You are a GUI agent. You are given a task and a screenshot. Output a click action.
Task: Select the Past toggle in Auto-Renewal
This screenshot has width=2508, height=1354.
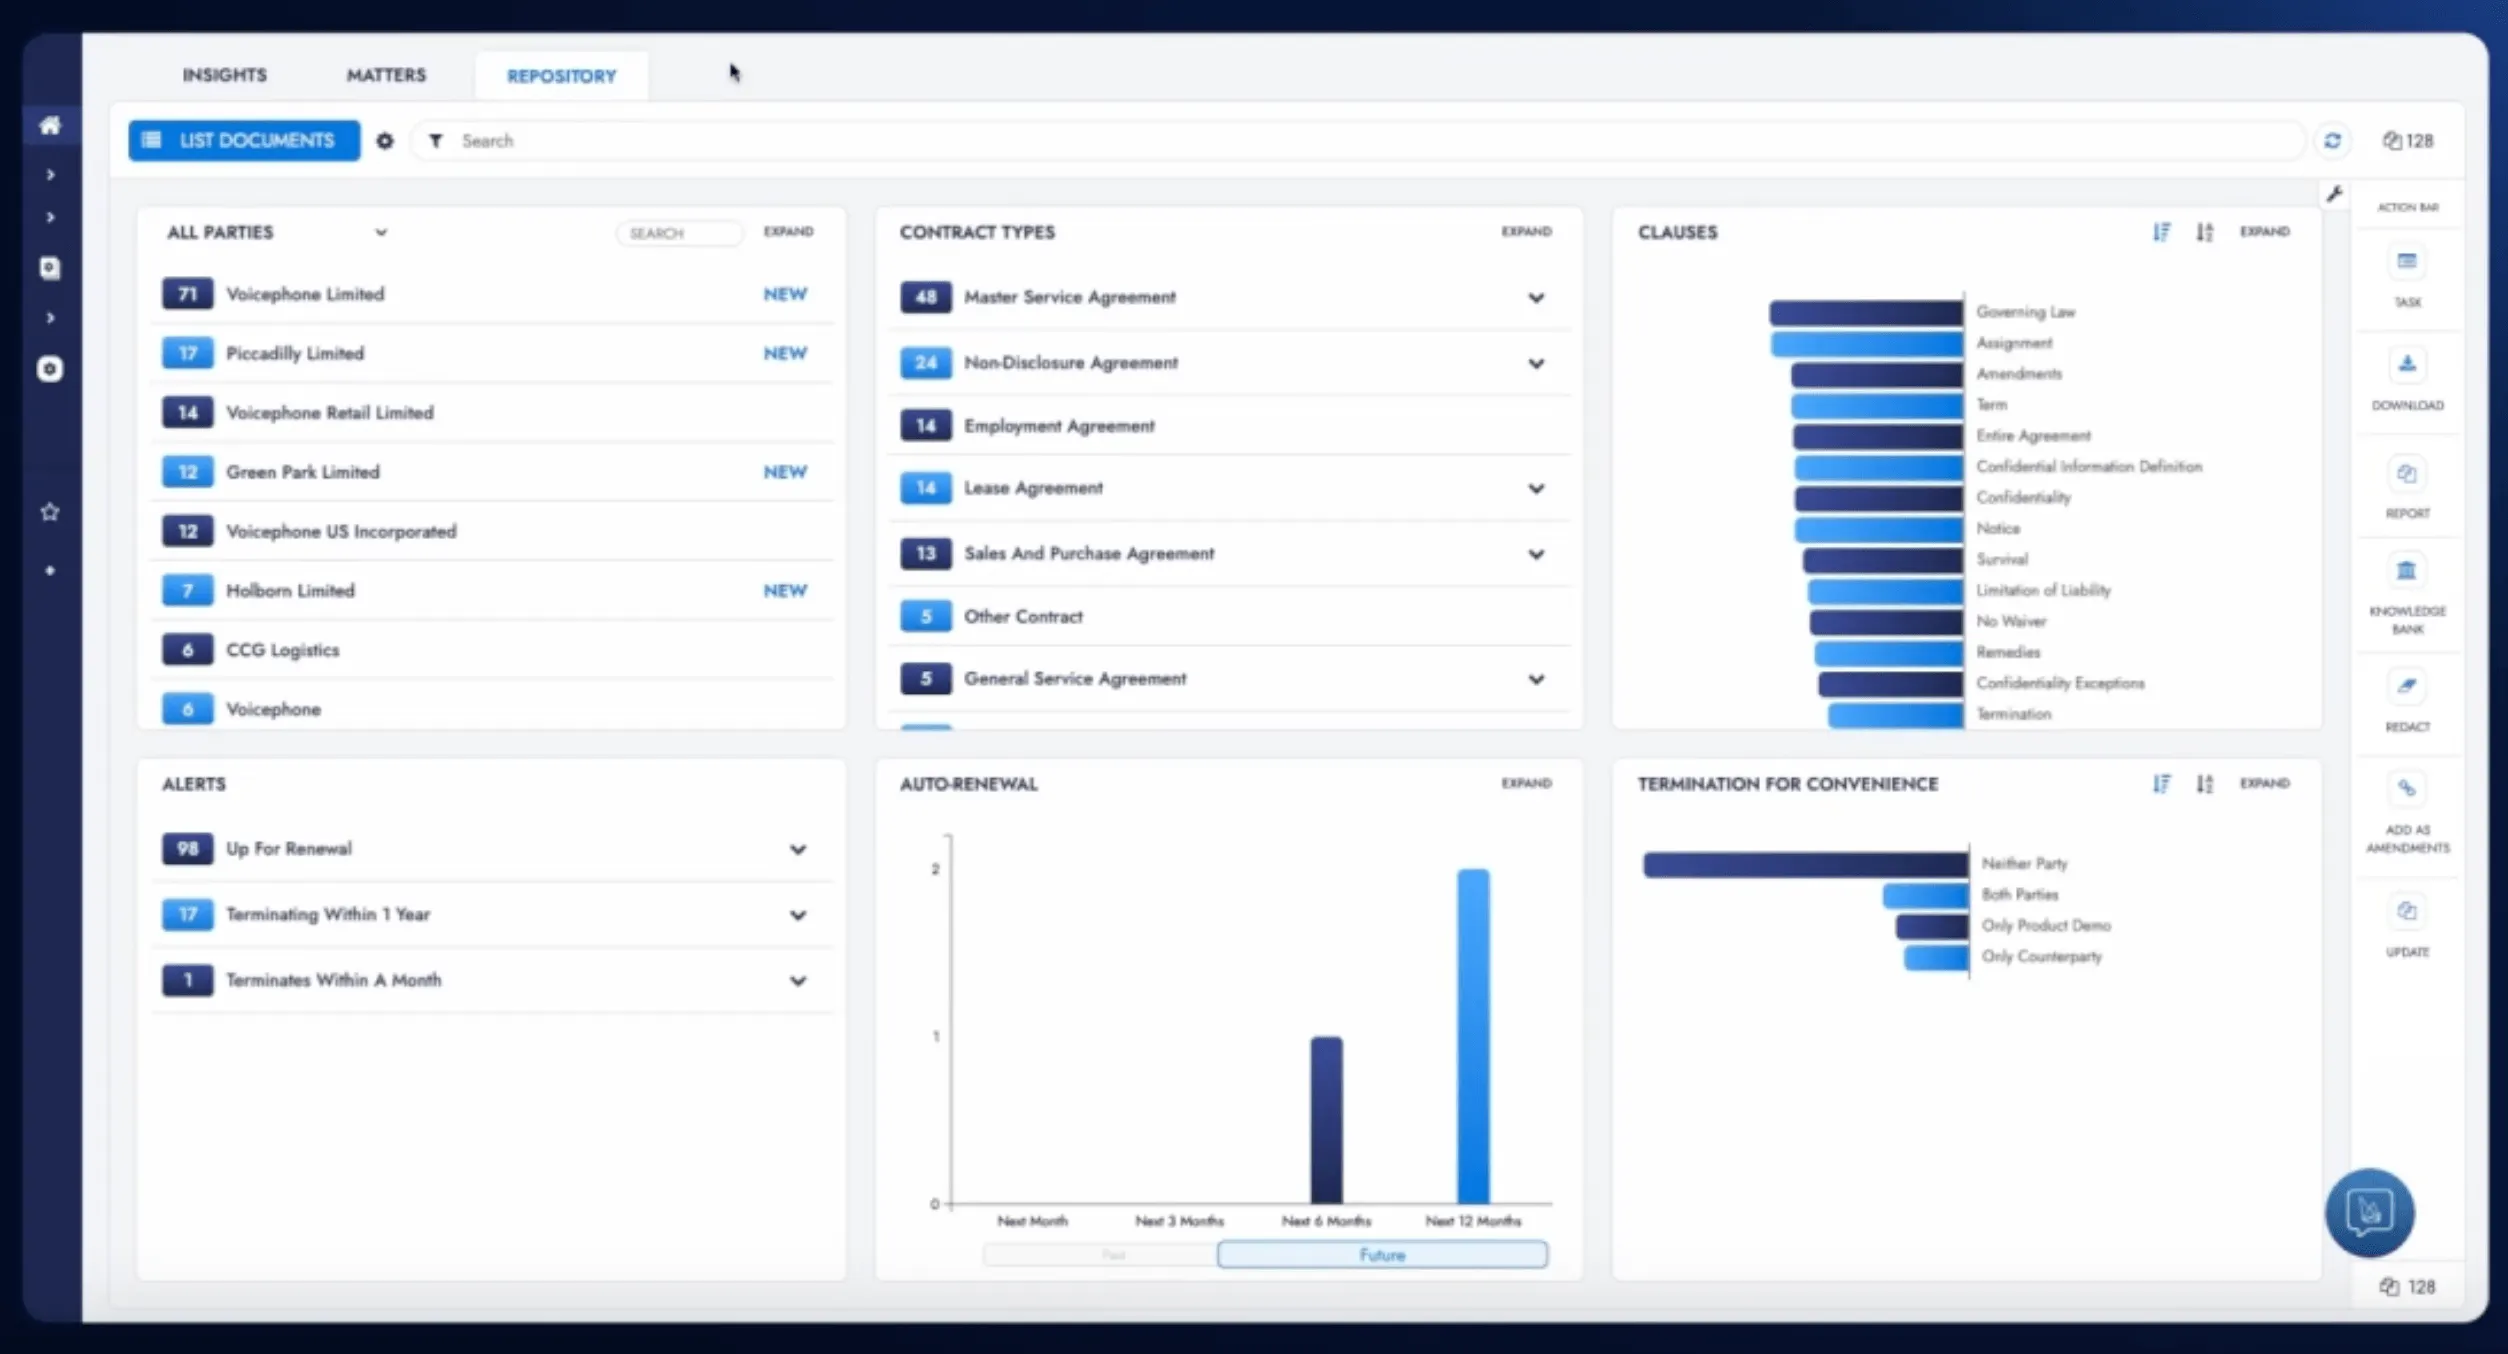1100,1255
